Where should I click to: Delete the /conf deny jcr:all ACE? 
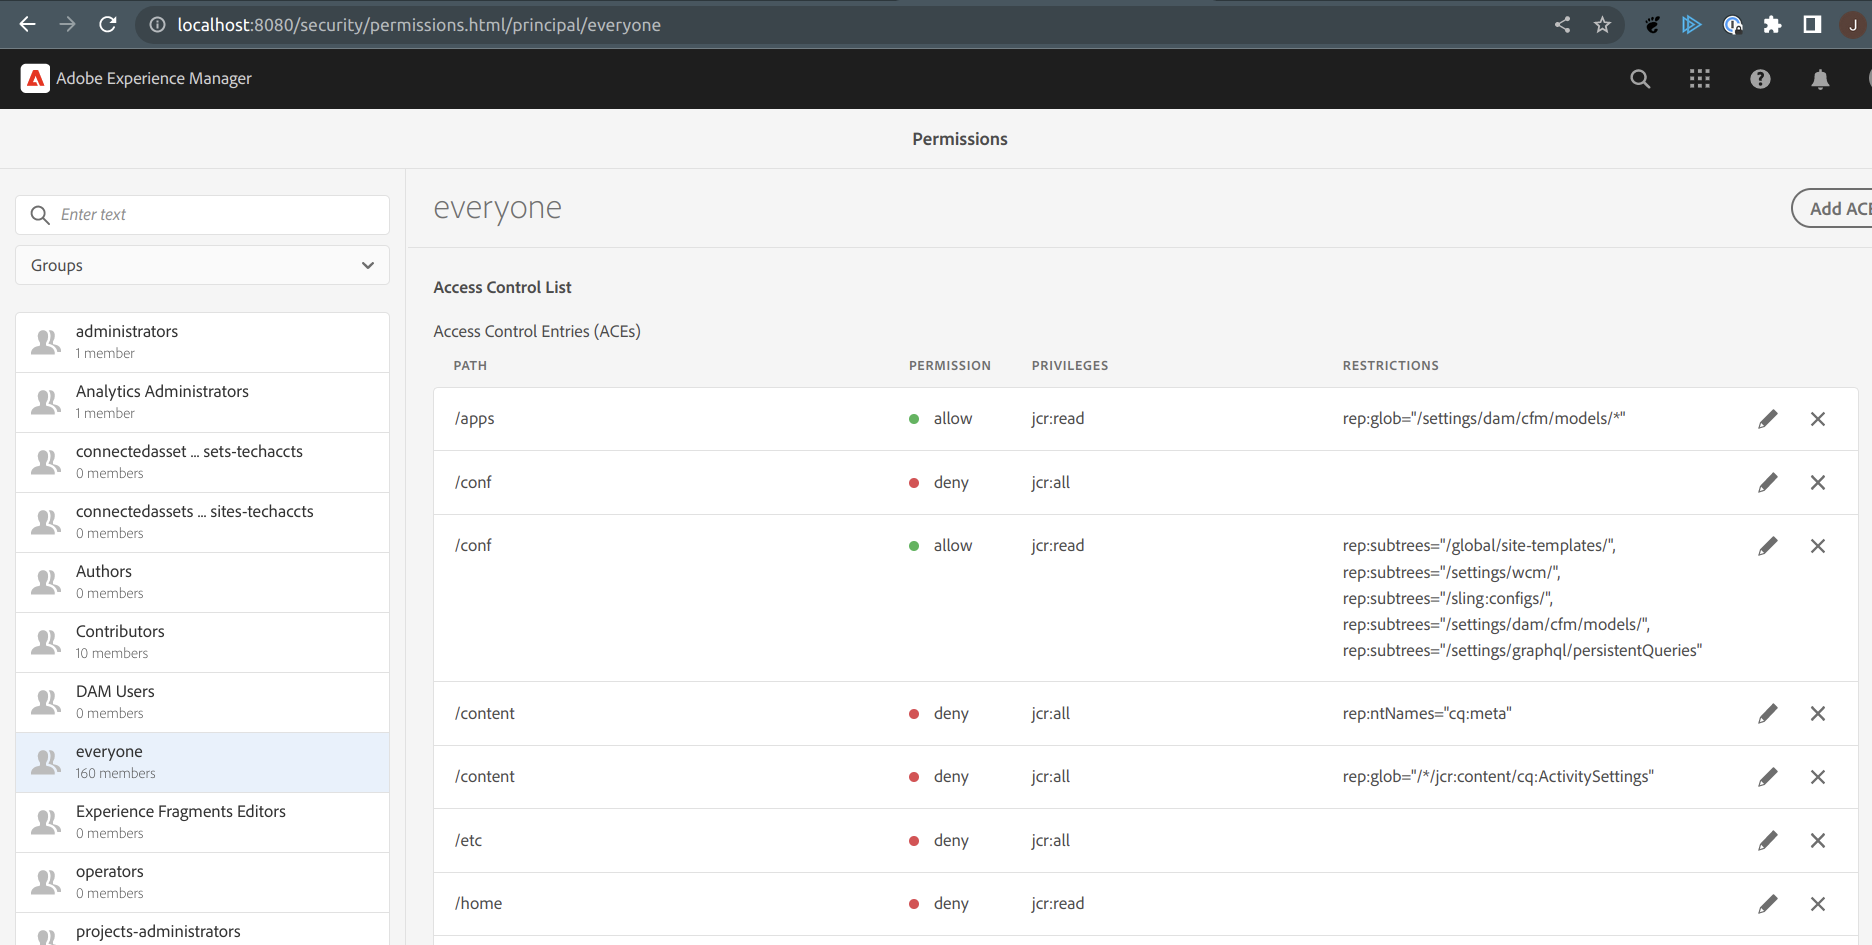tap(1818, 482)
